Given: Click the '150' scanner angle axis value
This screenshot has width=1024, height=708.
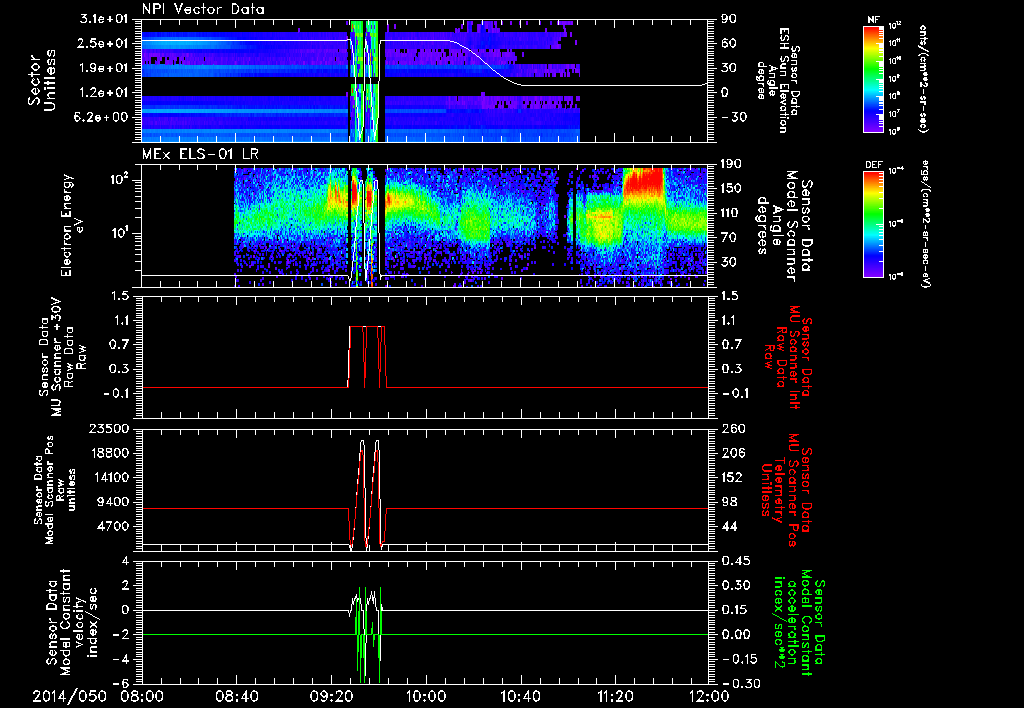Looking at the screenshot, I should click(x=733, y=188).
